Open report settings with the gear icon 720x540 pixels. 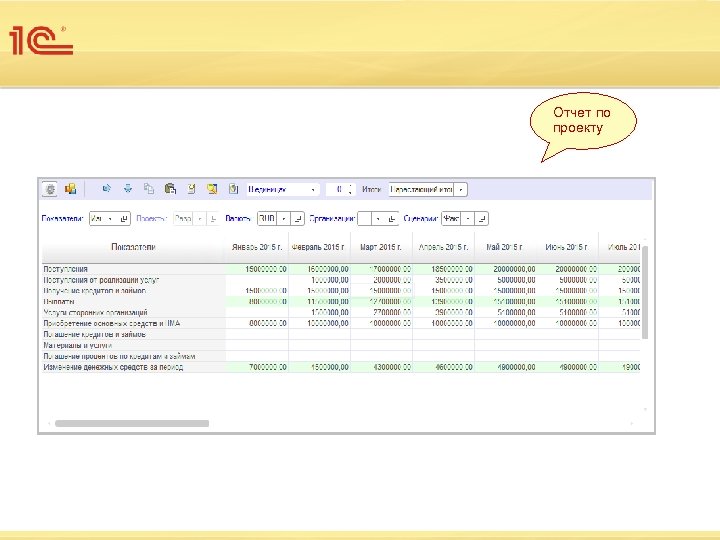click(50, 189)
